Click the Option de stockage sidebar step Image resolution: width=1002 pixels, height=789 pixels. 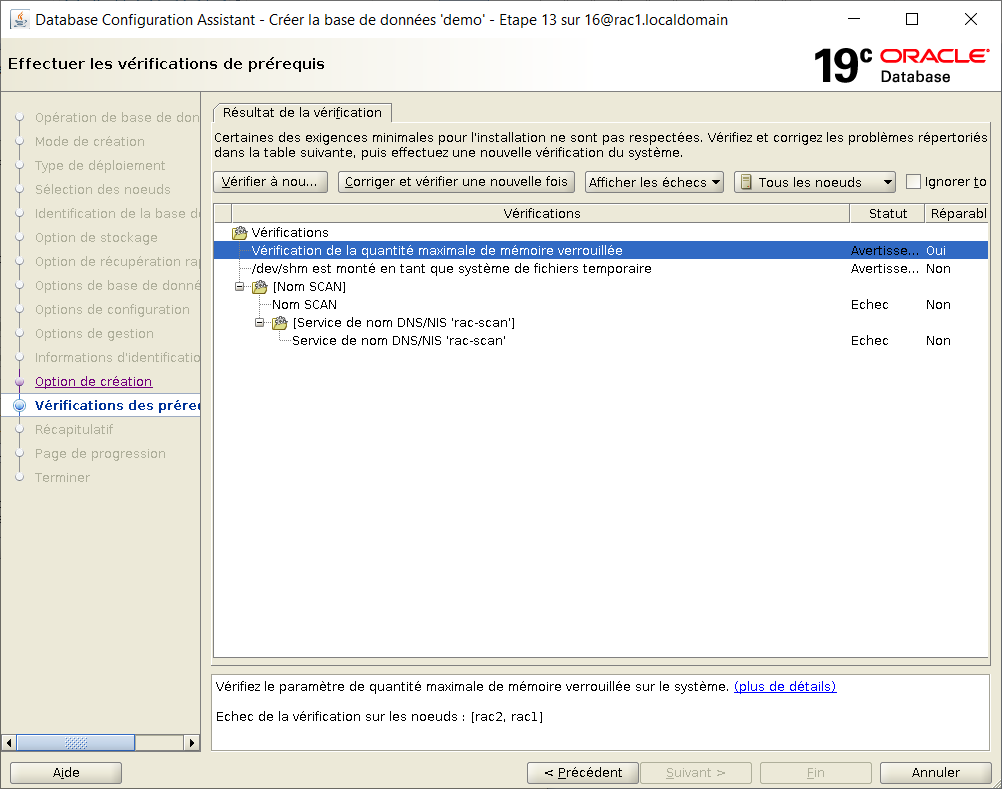coord(96,238)
